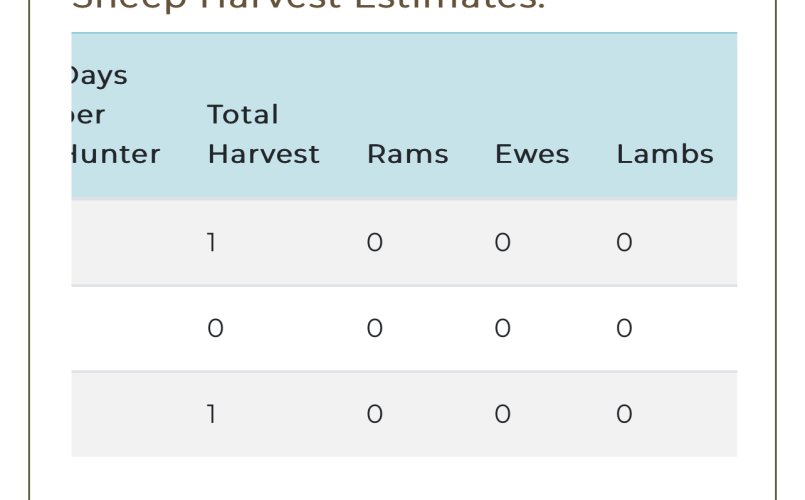The image size is (805, 500).
Task: Select first row Total Harvest value 1
Action: [x=211, y=242]
